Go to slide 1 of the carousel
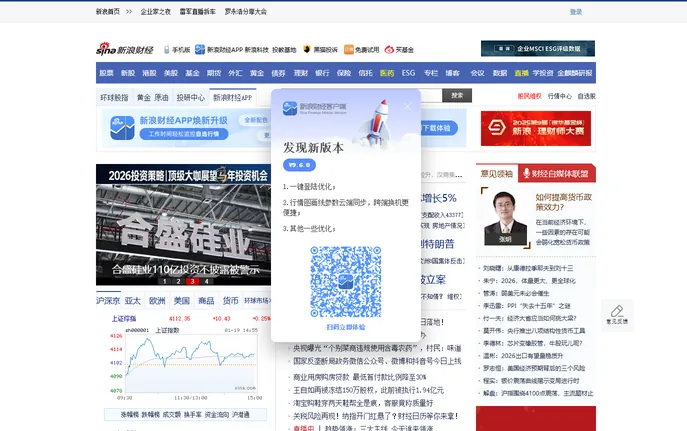The image size is (687, 431). point(164,281)
